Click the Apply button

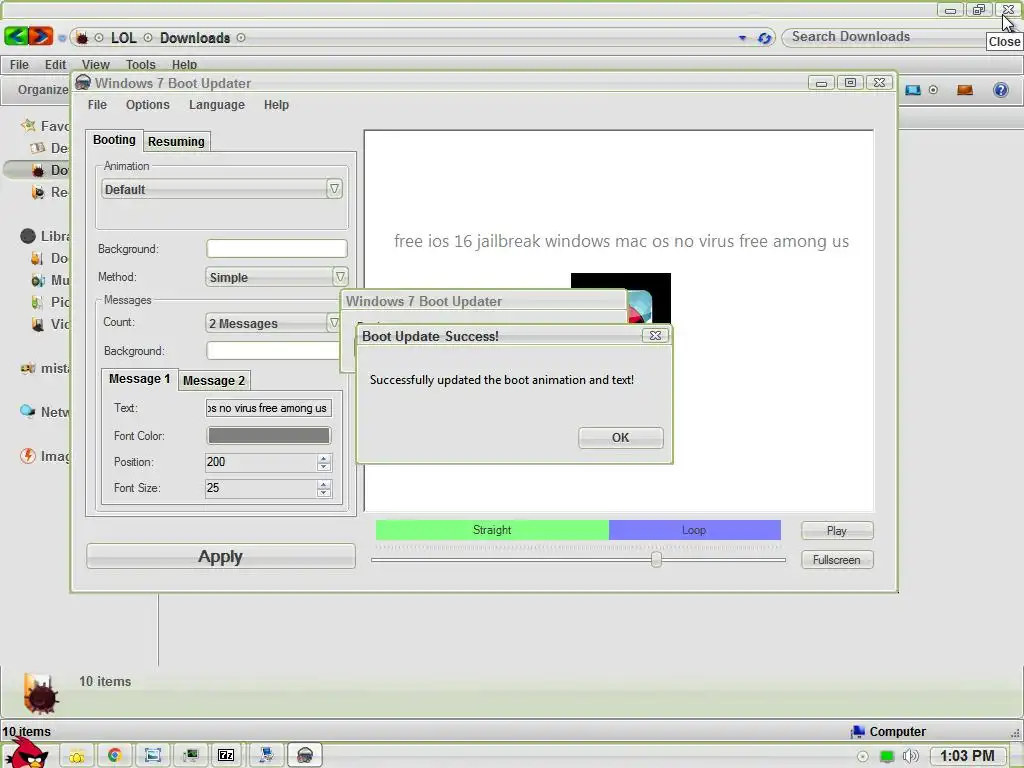(x=221, y=556)
